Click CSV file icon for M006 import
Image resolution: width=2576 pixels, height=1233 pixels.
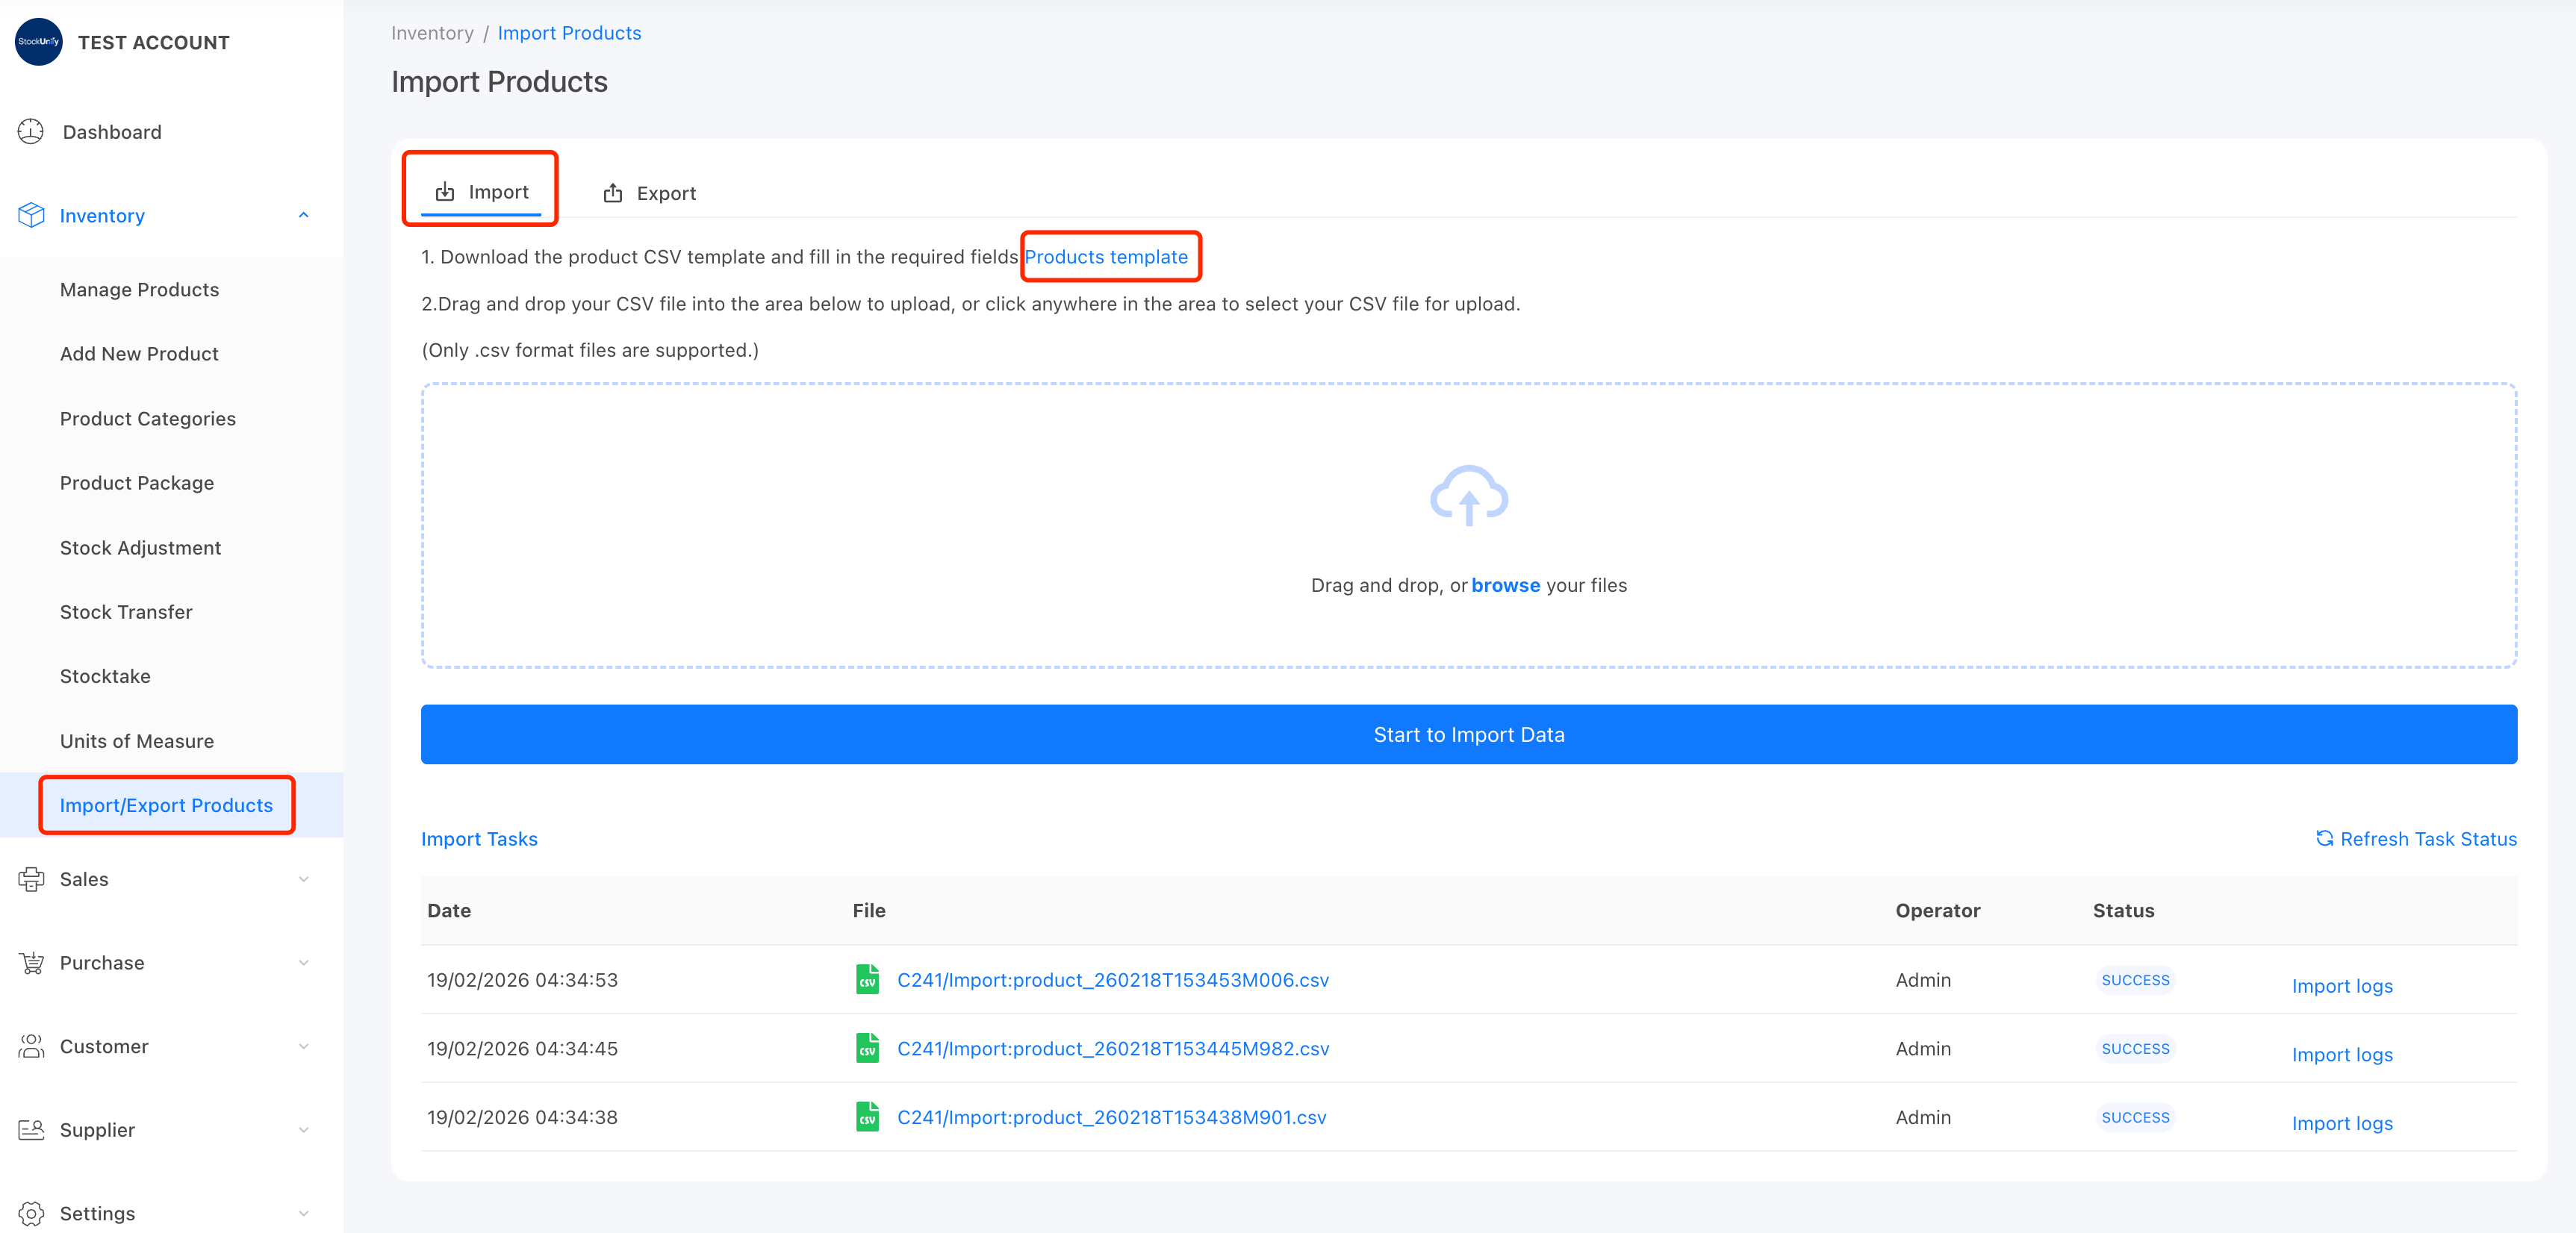pyautogui.click(x=867, y=979)
